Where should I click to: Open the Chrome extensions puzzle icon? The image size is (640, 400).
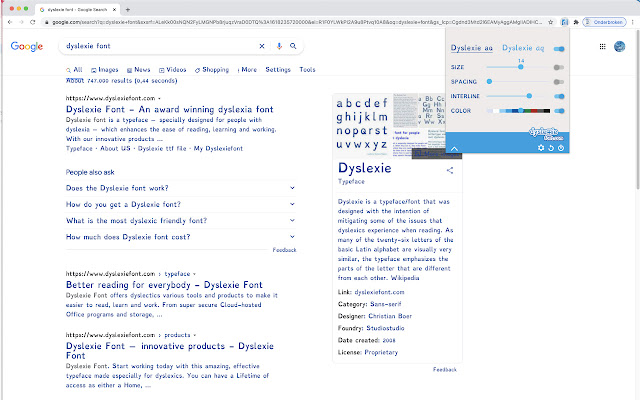pyautogui.click(x=576, y=22)
